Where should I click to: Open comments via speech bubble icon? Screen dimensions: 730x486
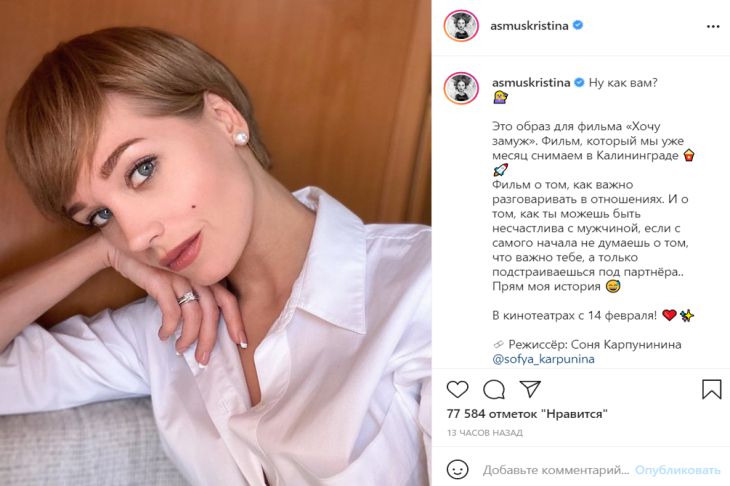pos(493,390)
